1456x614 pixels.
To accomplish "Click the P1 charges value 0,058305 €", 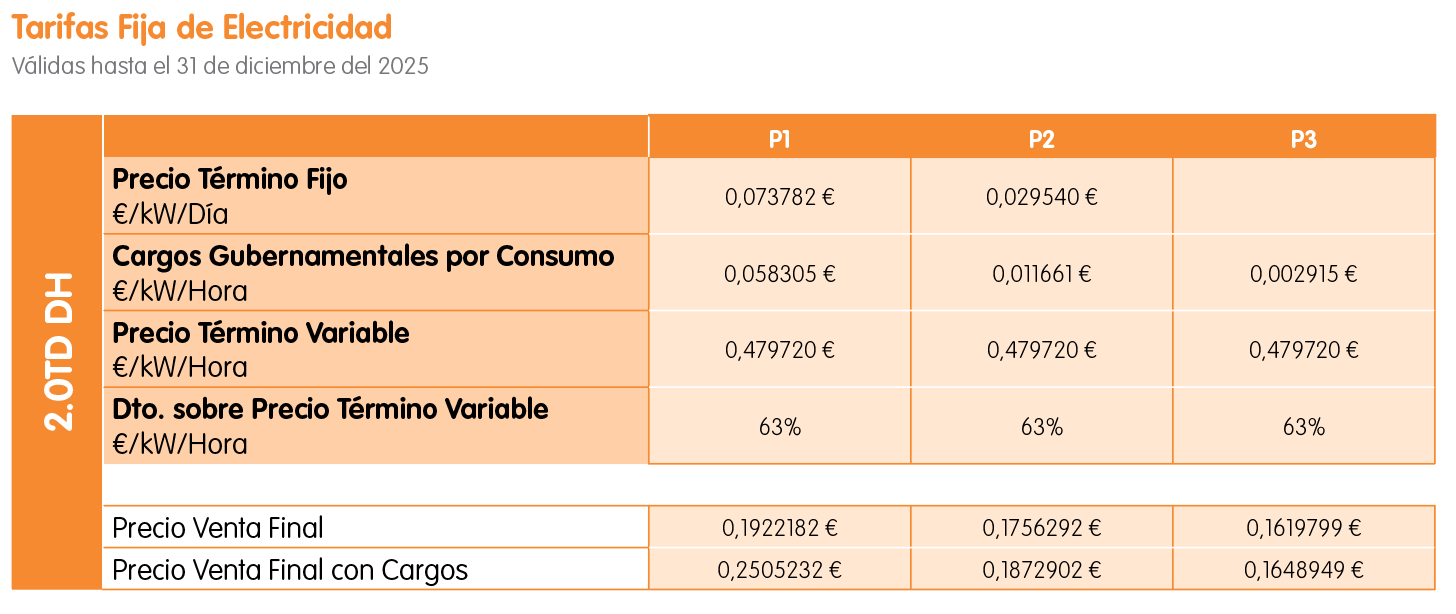I will 780,274.
